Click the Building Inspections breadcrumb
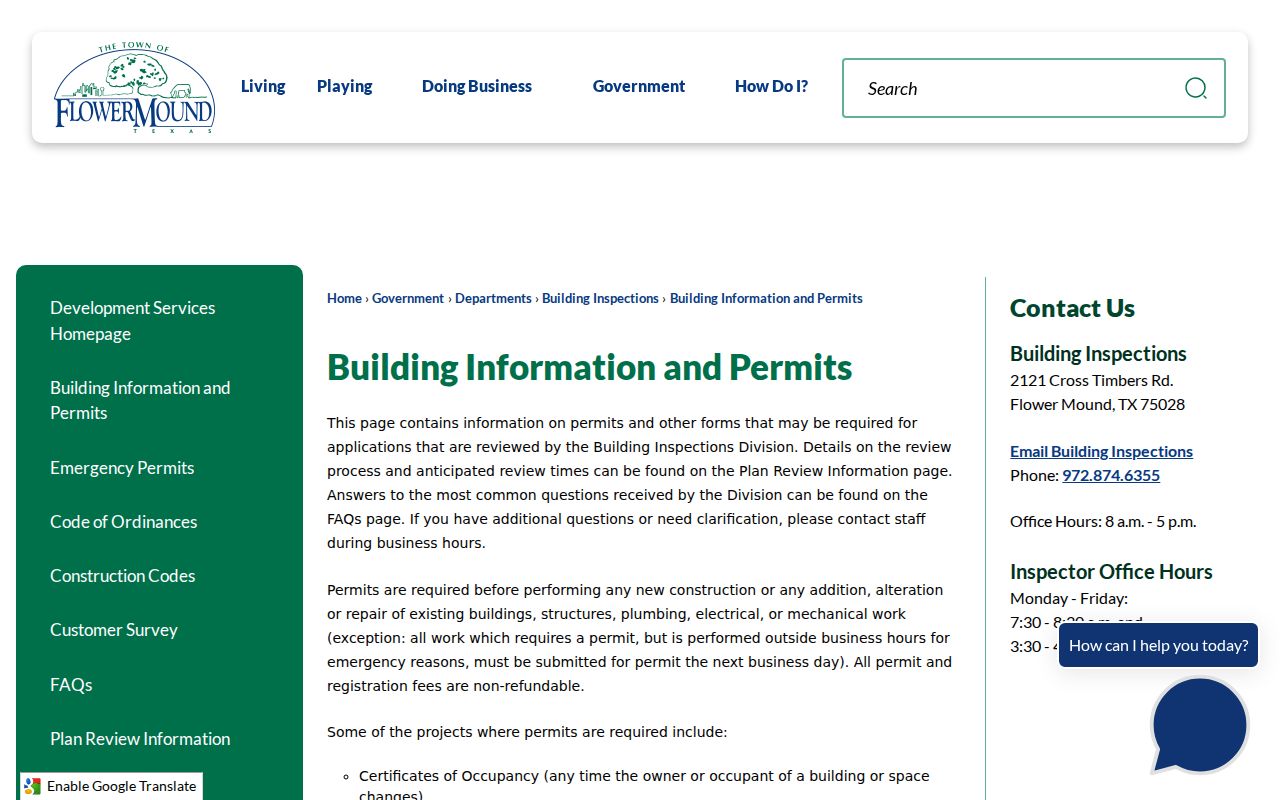The height and width of the screenshot is (800, 1280). coord(600,298)
